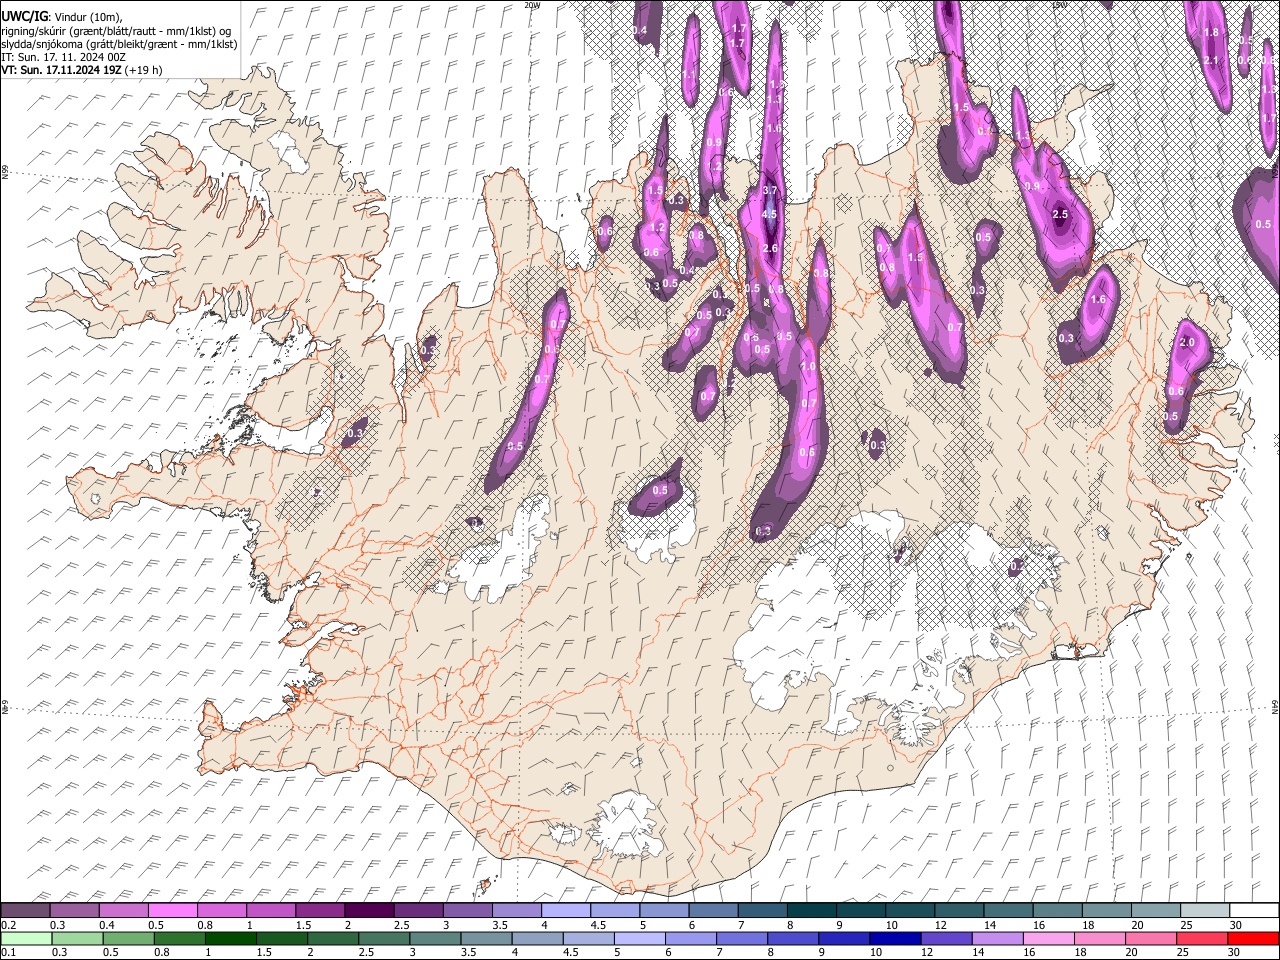1280x960 pixels.
Task: Click the '2.5' value in the northeast snow band
Action: (1061, 214)
